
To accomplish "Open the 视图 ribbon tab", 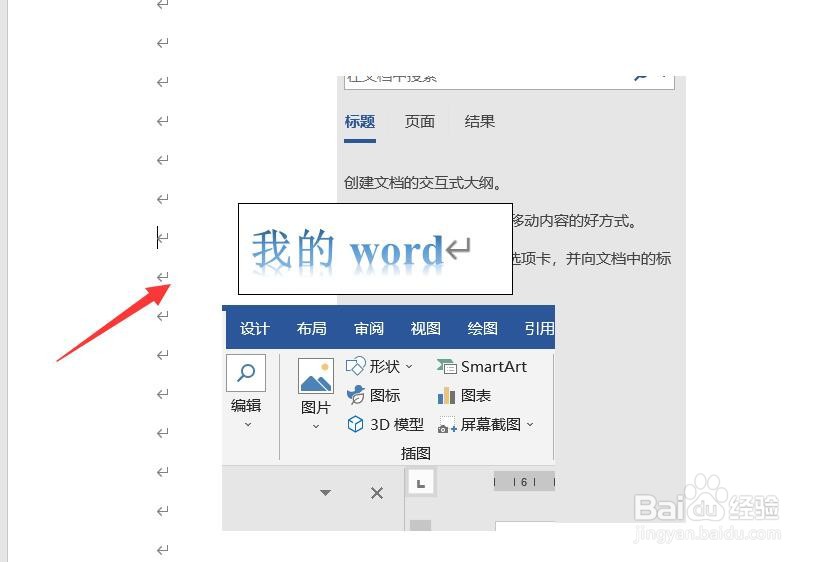I will point(426,328).
